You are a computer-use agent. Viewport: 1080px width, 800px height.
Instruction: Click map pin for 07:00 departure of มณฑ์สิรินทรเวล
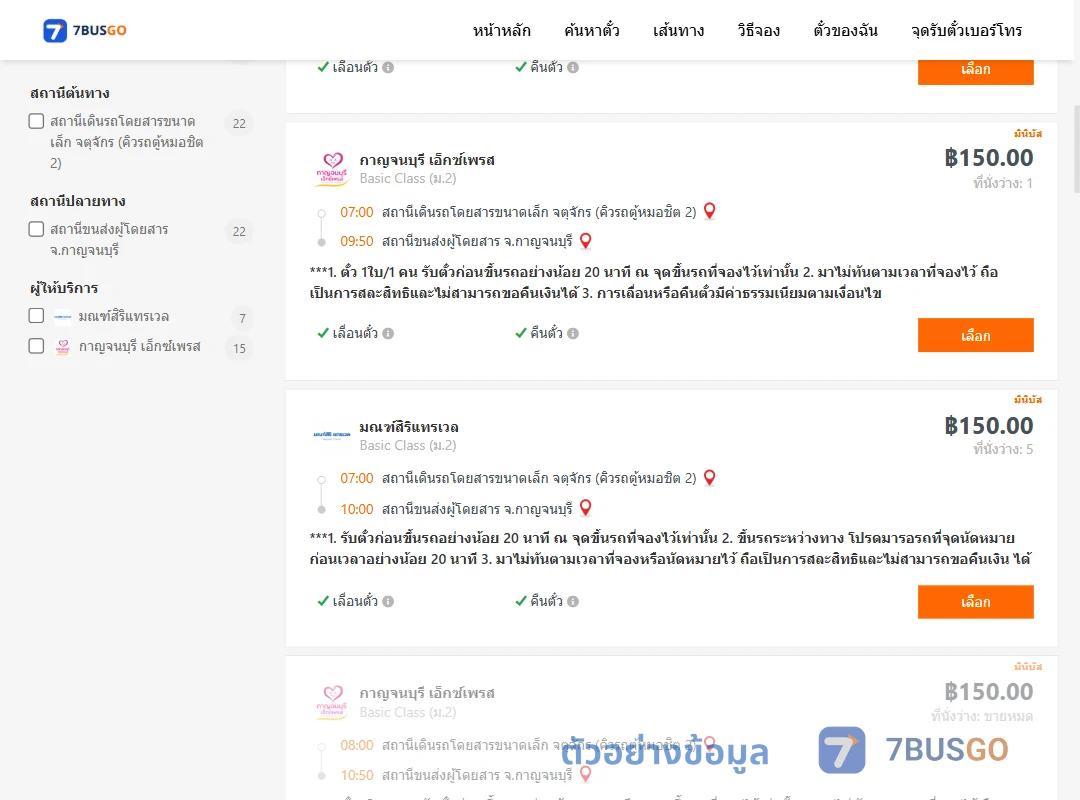coord(709,478)
